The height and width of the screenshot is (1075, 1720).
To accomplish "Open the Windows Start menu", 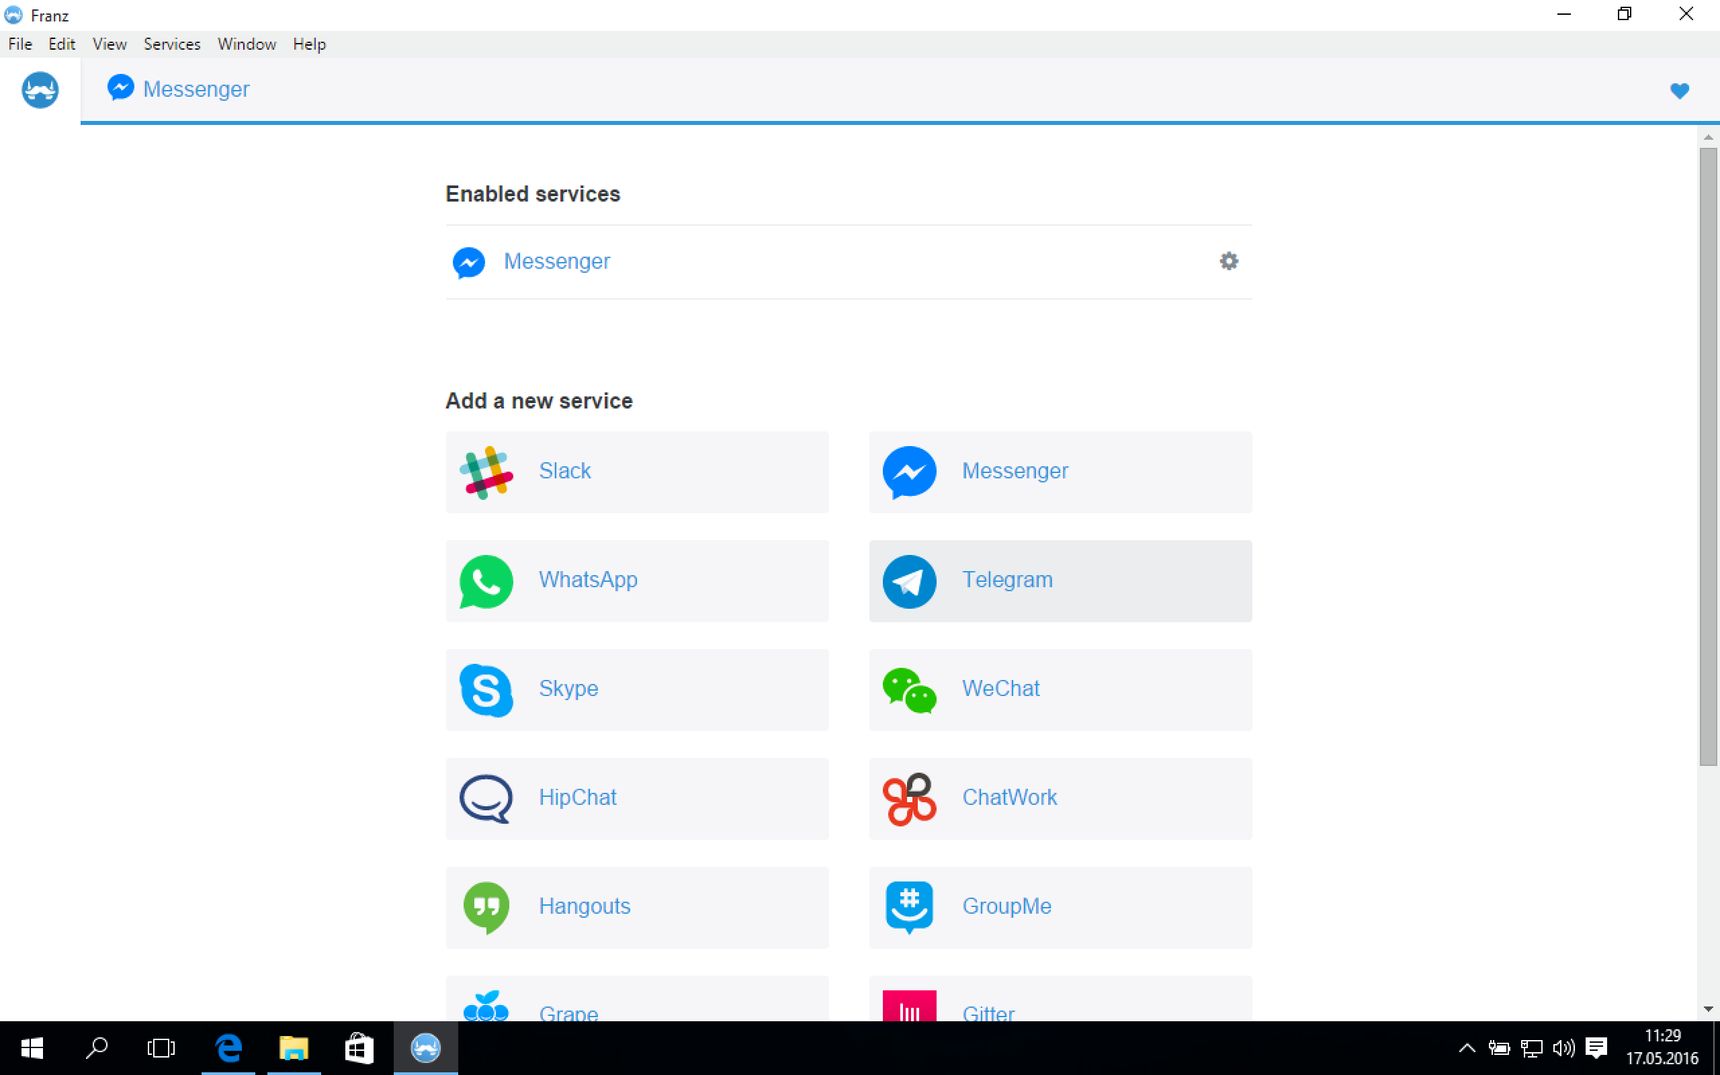I will pos(32,1048).
